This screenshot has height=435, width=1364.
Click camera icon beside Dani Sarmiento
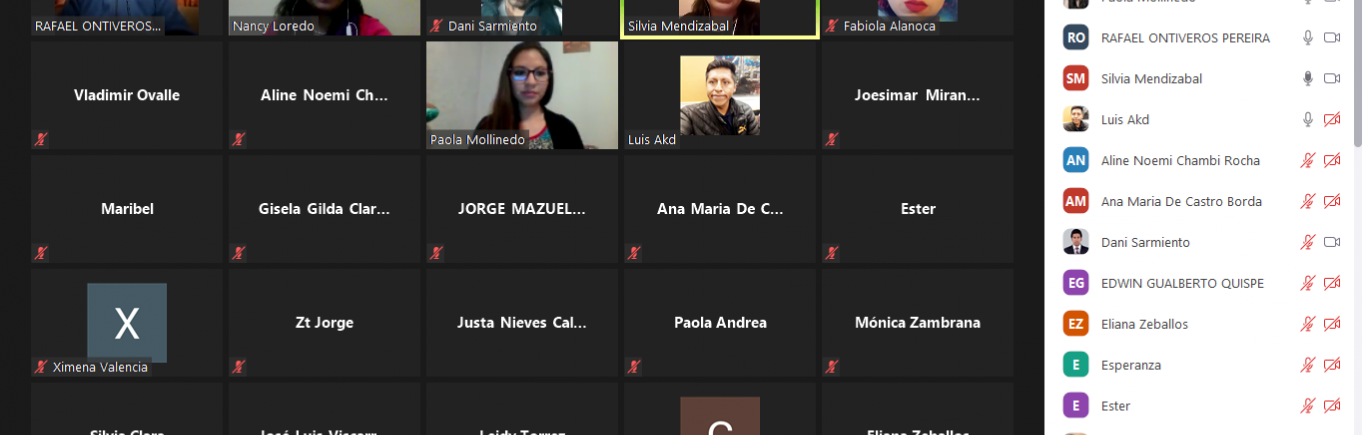tap(1332, 243)
